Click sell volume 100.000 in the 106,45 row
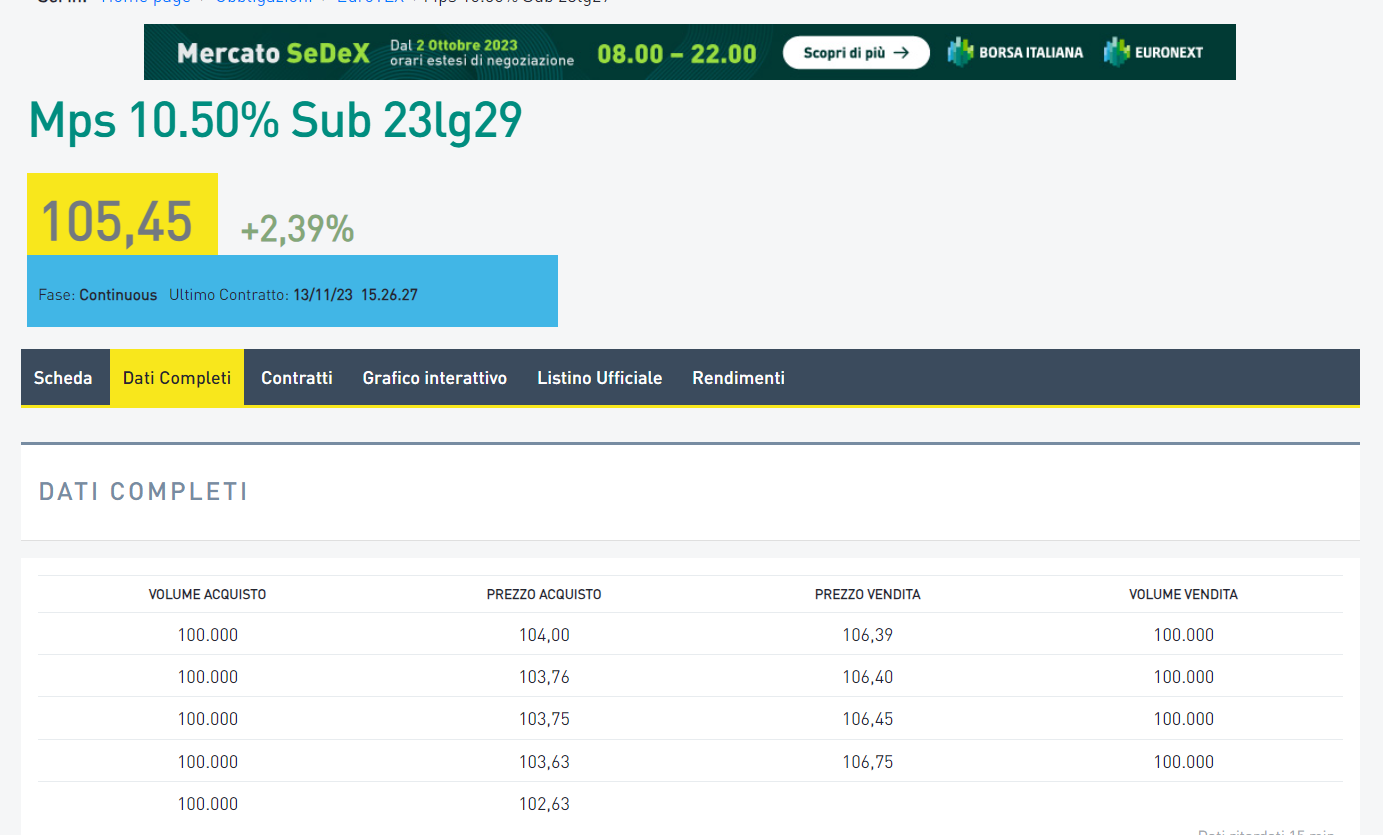Image resolution: width=1383 pixels, height=835 pixels. click(1184, 719)
